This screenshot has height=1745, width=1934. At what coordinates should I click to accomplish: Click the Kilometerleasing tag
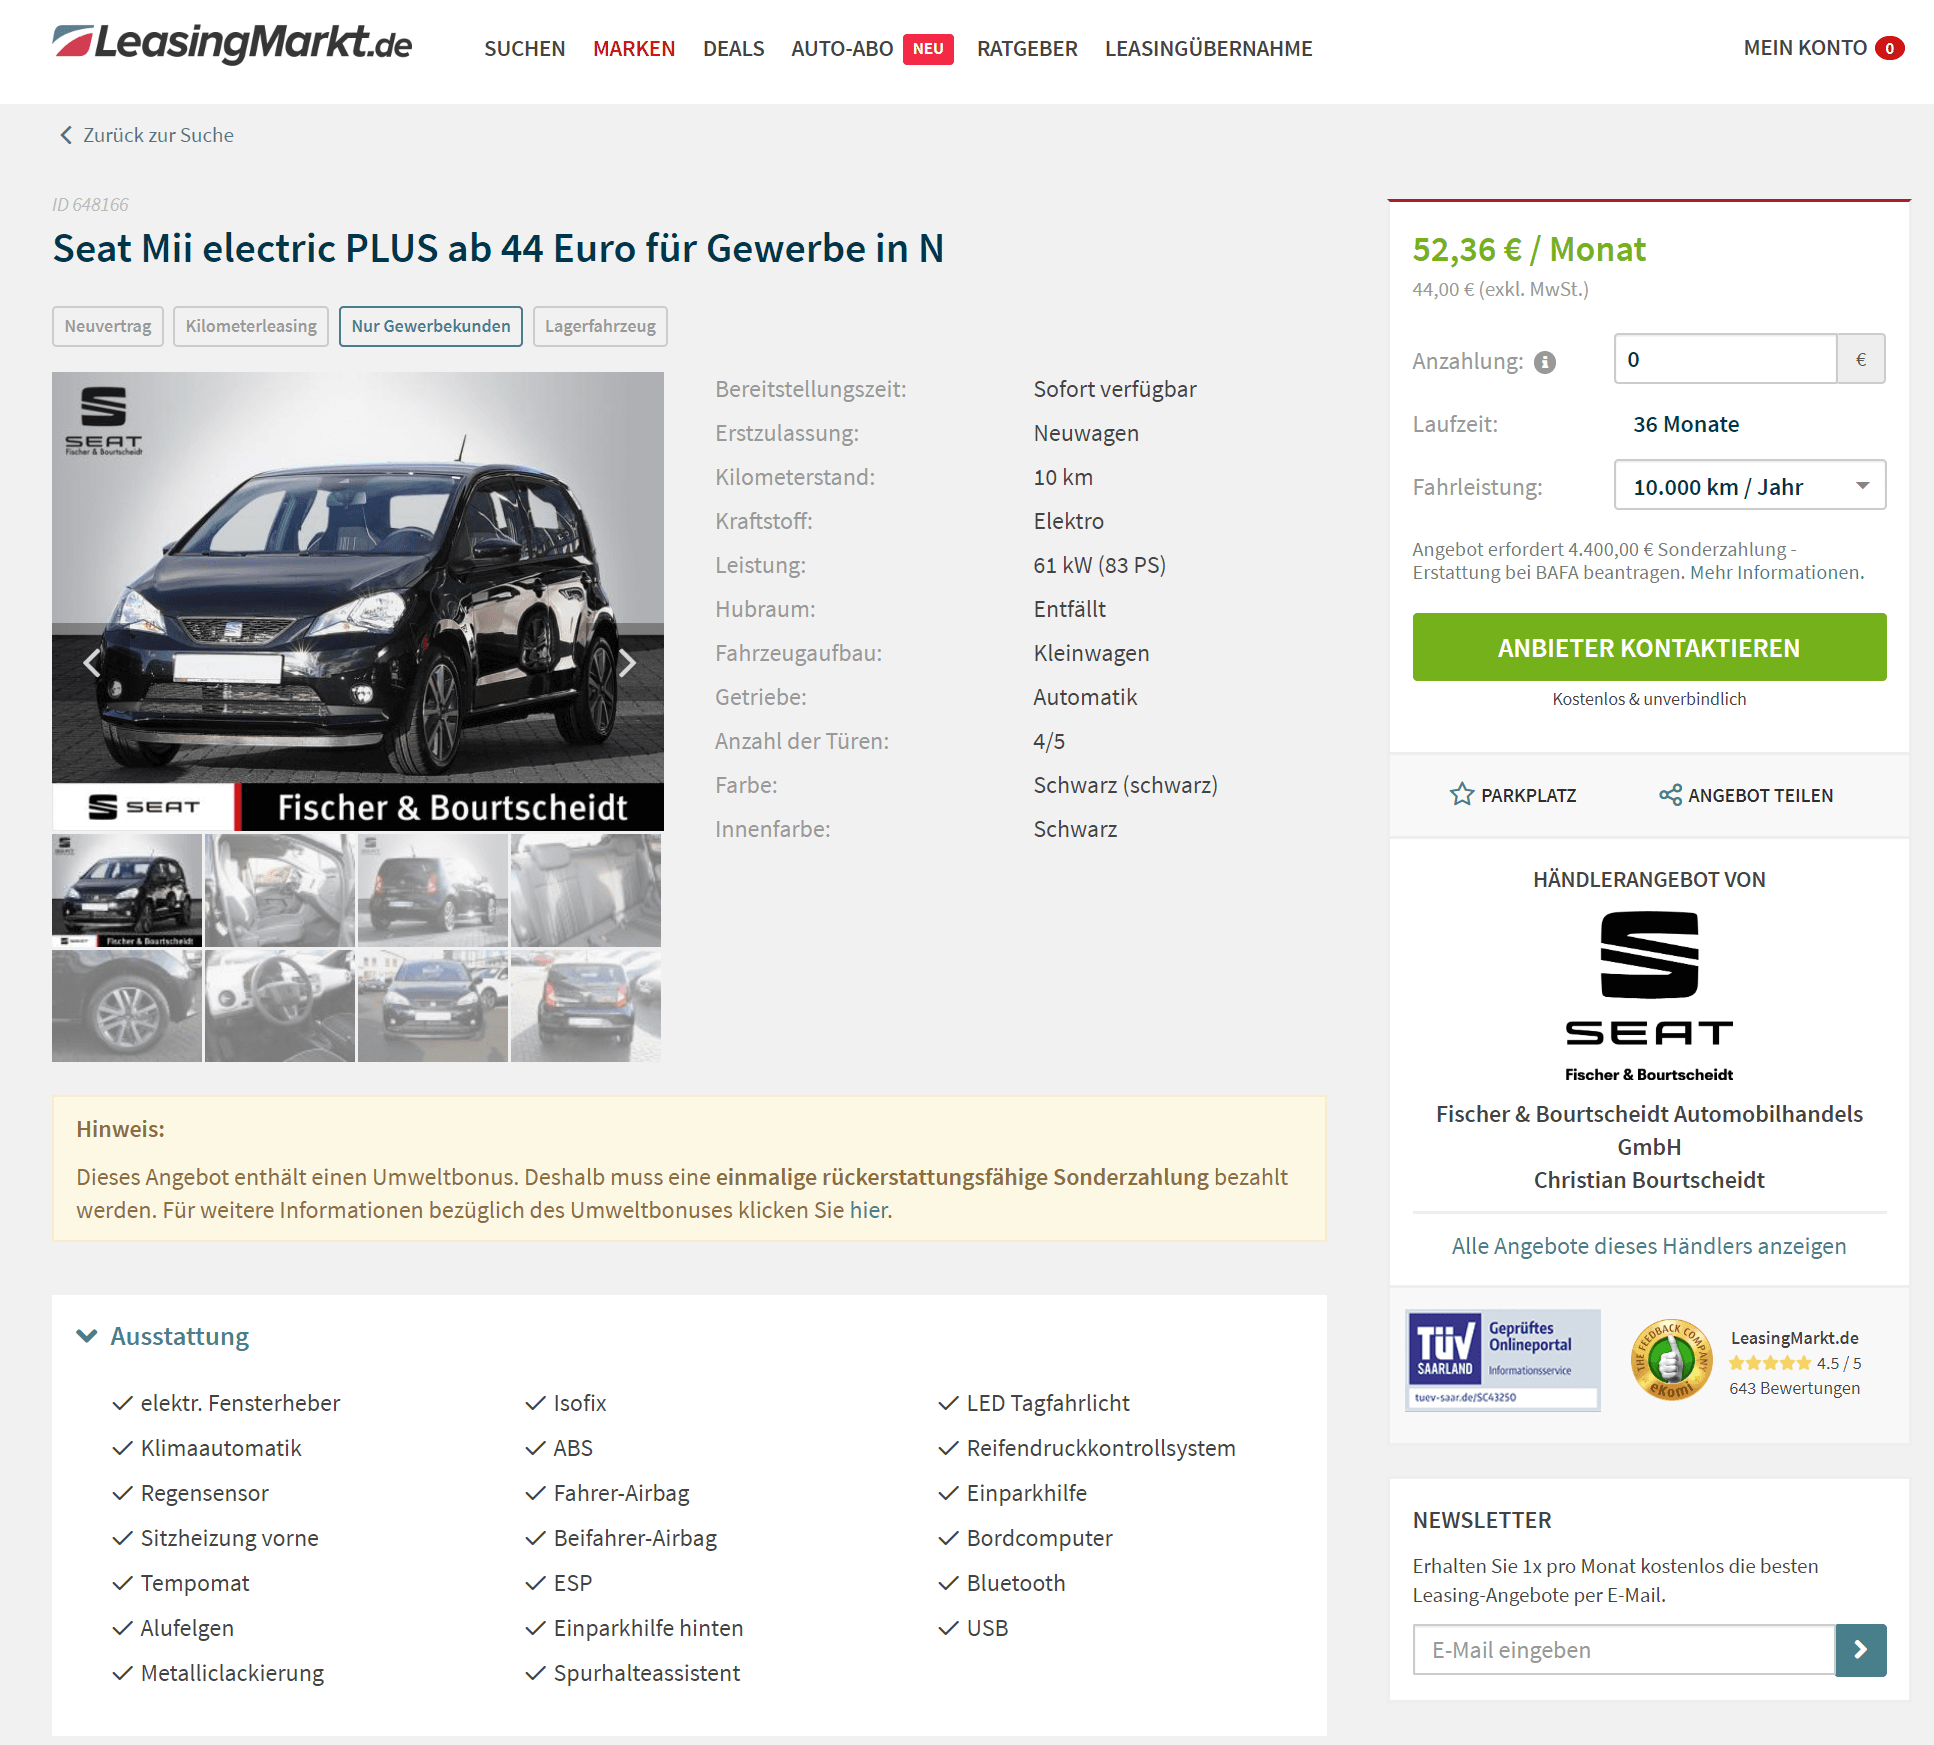click(251, 326)
